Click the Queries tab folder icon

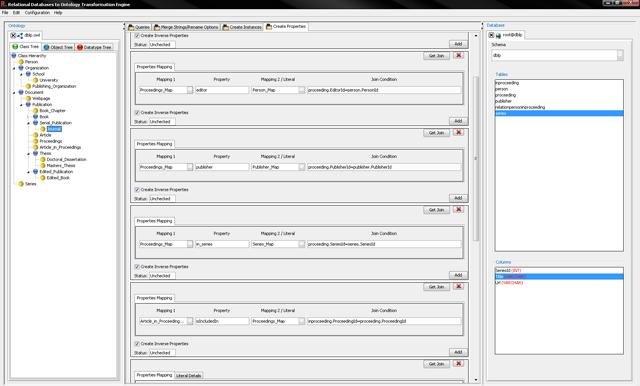point(131,27)
